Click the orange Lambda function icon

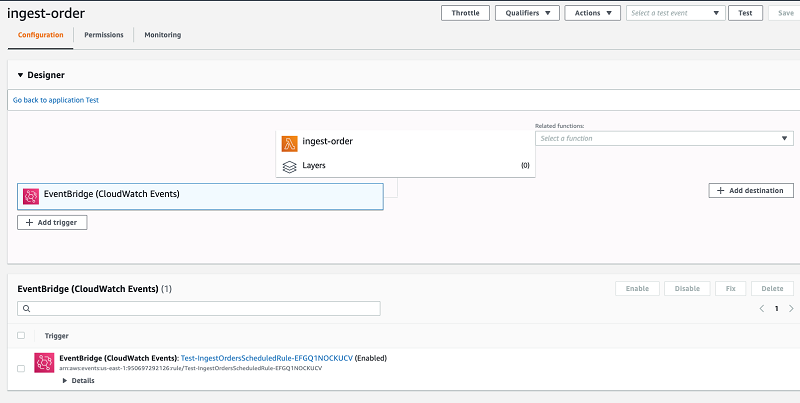pos(289,144)
